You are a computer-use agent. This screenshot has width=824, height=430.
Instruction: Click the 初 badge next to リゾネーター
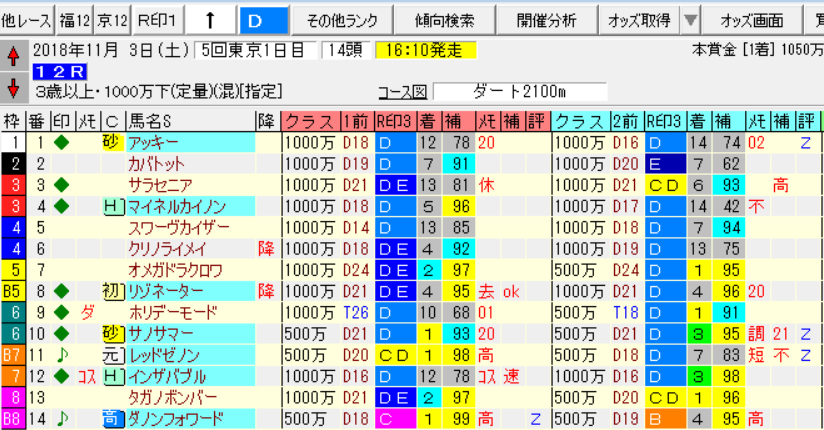tap(113, 291)
